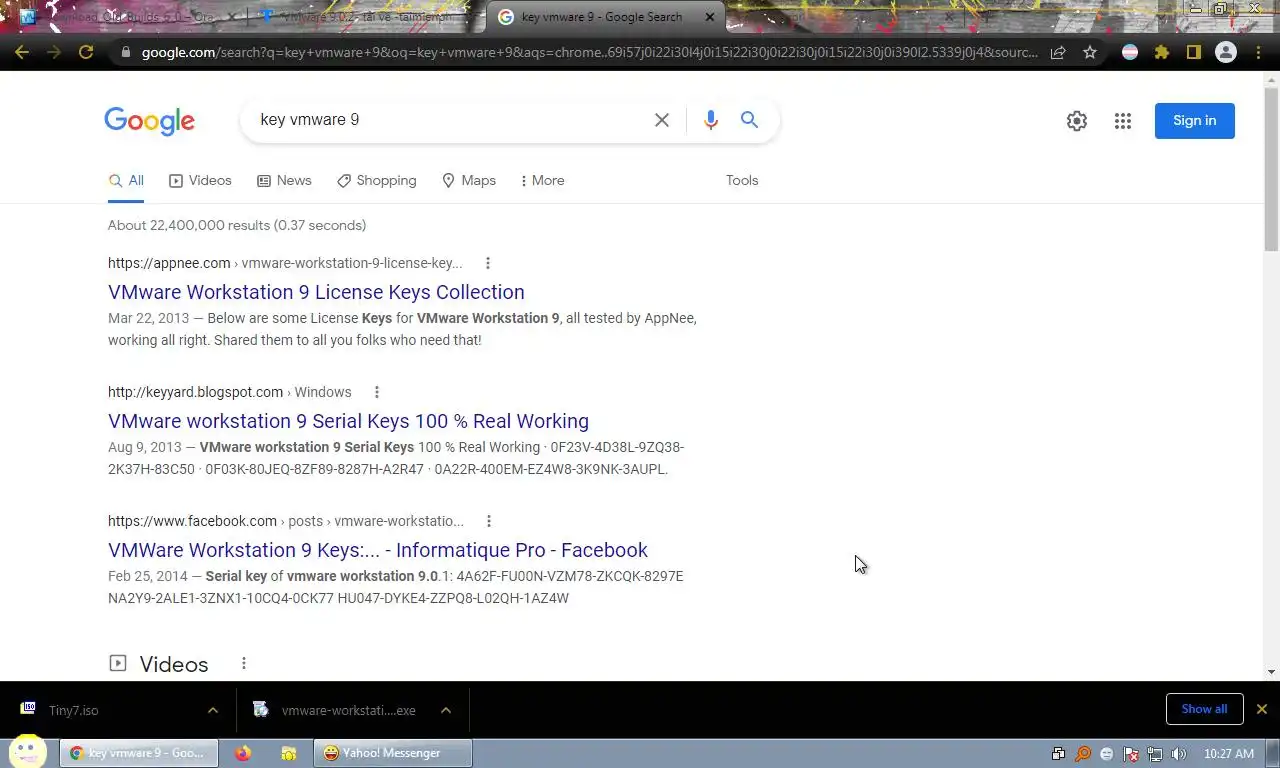
Task: Open the side panel toolbar icon
Action: pos(1193,52)
